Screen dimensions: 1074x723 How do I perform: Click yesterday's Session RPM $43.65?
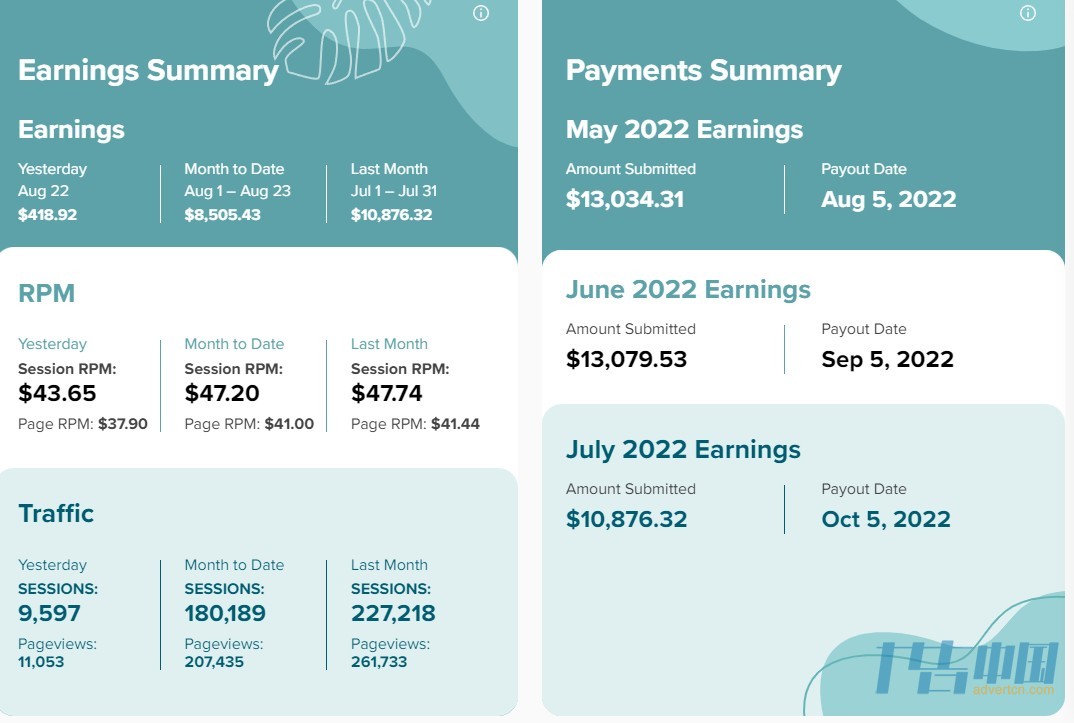[x=57, y=393]
